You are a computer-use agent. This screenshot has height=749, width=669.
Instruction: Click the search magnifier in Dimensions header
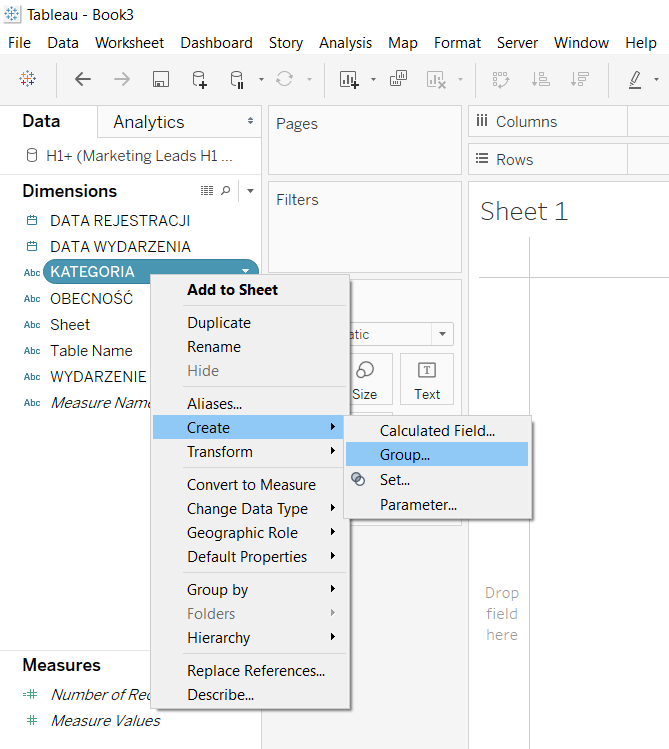(226, 191)
